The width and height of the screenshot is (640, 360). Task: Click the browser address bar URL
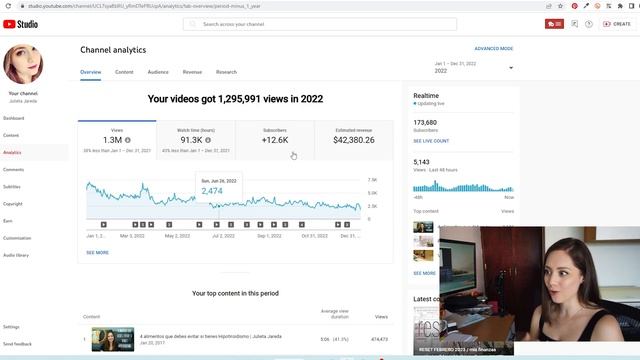tap(144, 6)
